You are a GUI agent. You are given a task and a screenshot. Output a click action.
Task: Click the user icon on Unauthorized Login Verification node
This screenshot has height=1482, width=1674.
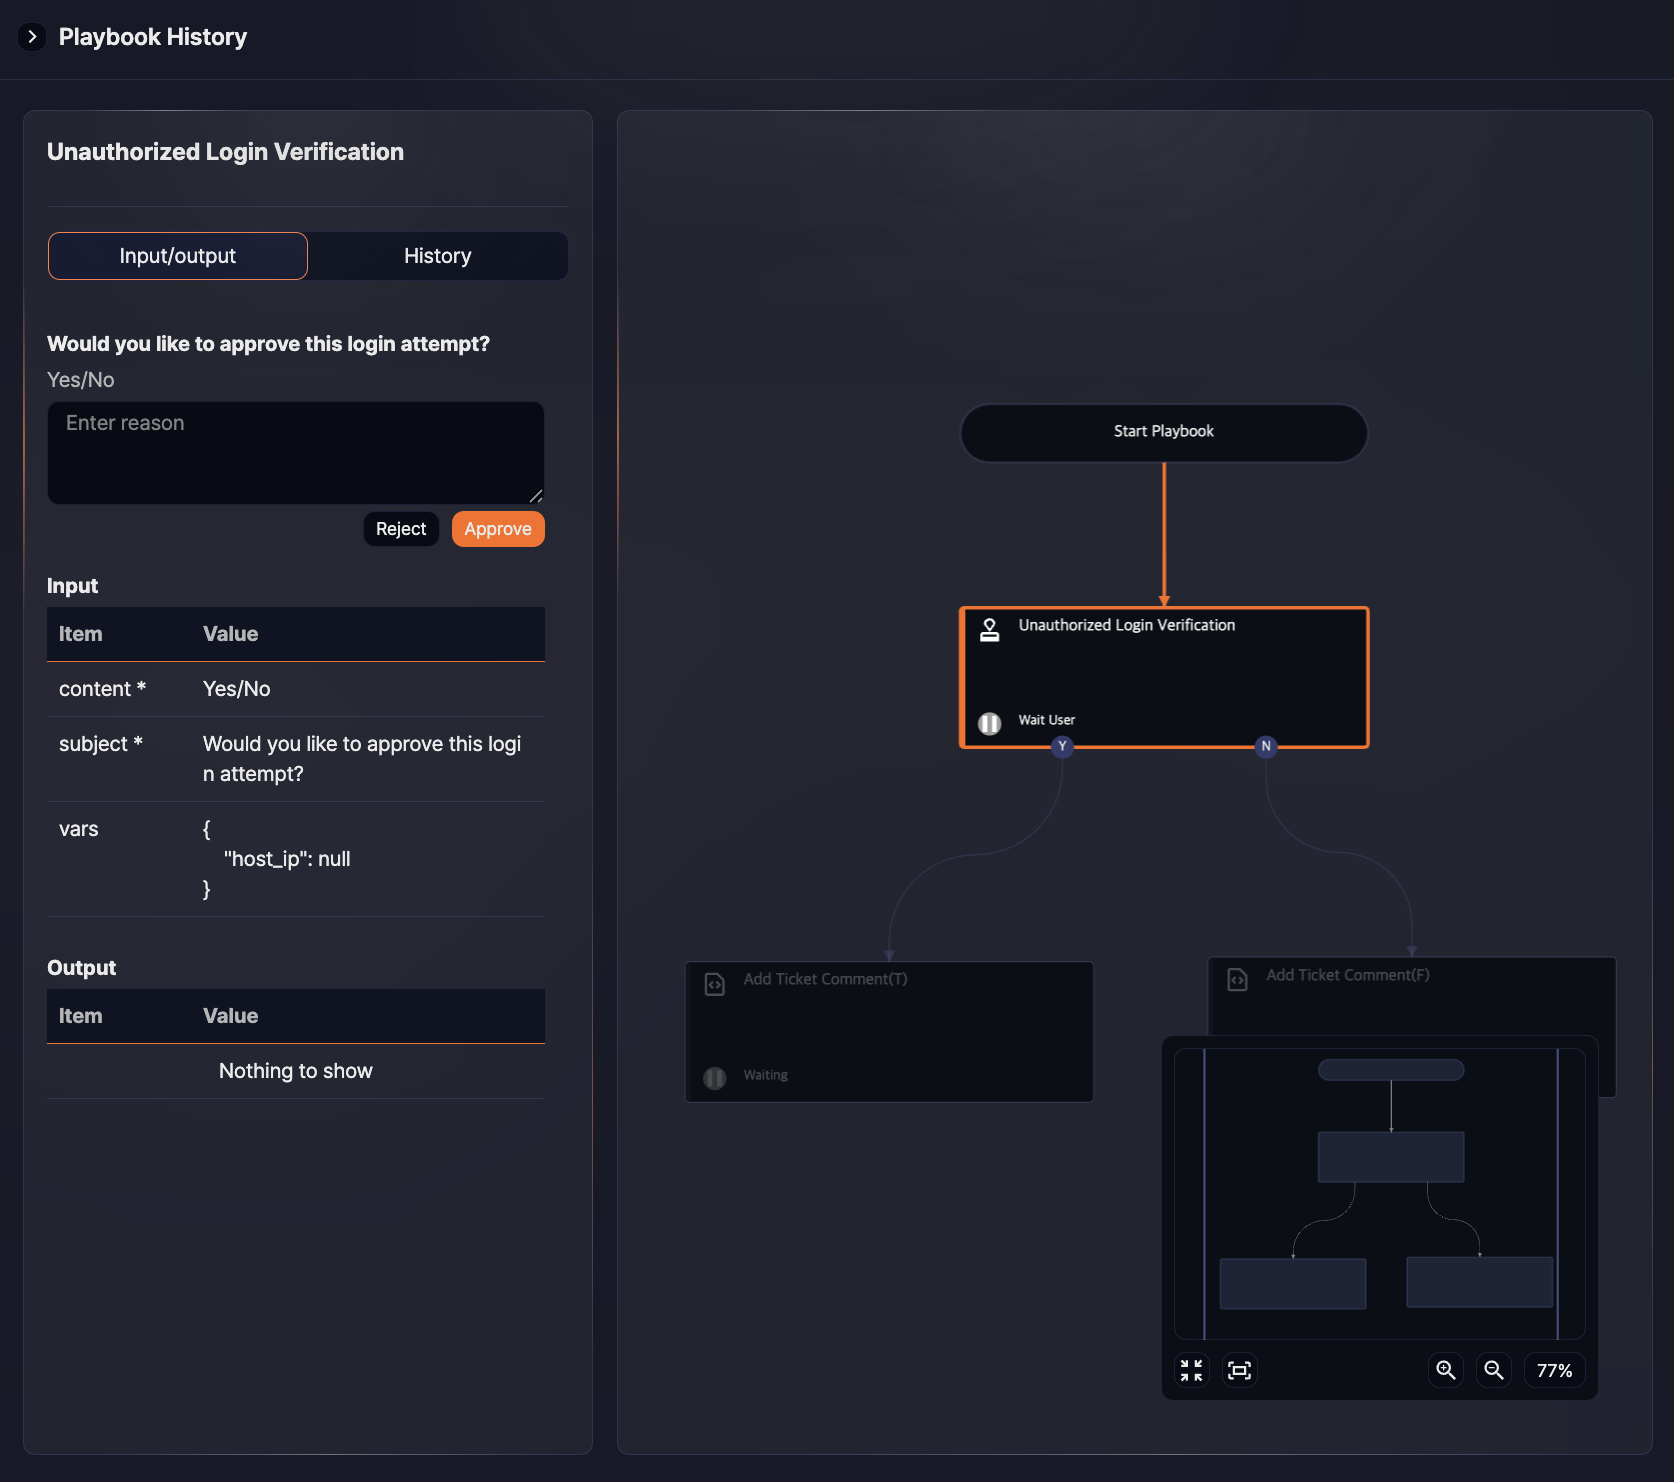point(989,628)
